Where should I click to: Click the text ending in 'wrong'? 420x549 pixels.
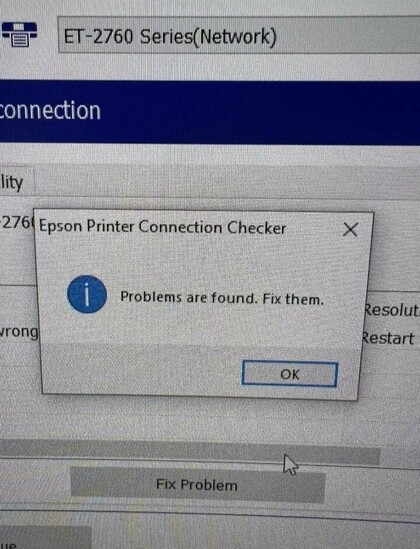(x=19, y=332)
